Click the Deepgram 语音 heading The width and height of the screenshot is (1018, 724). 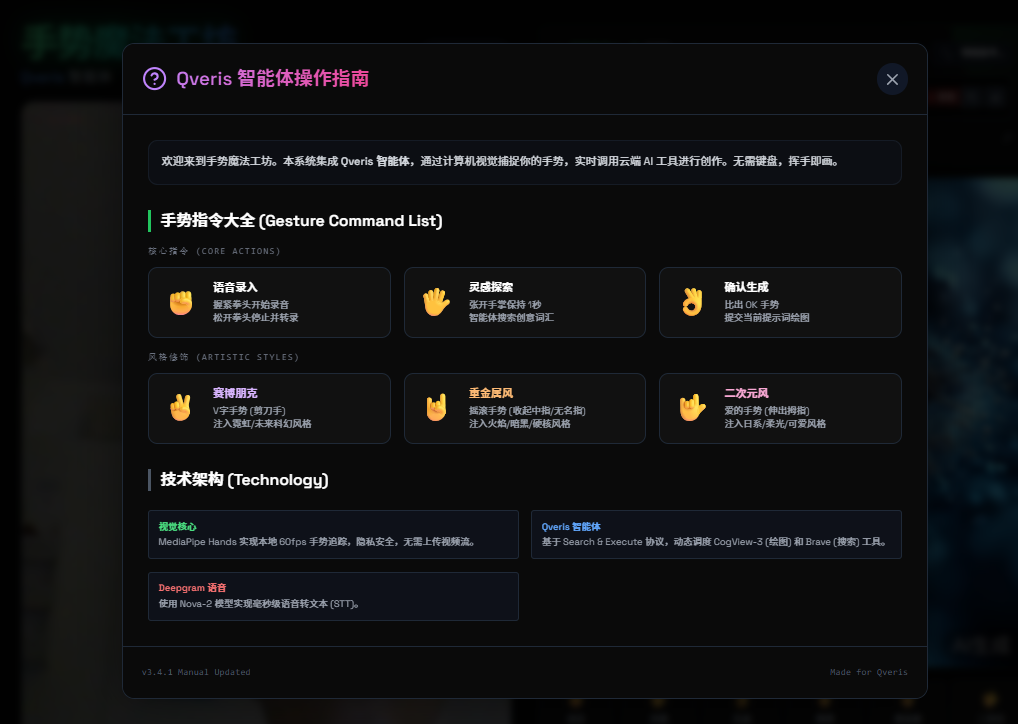point(192,588)
